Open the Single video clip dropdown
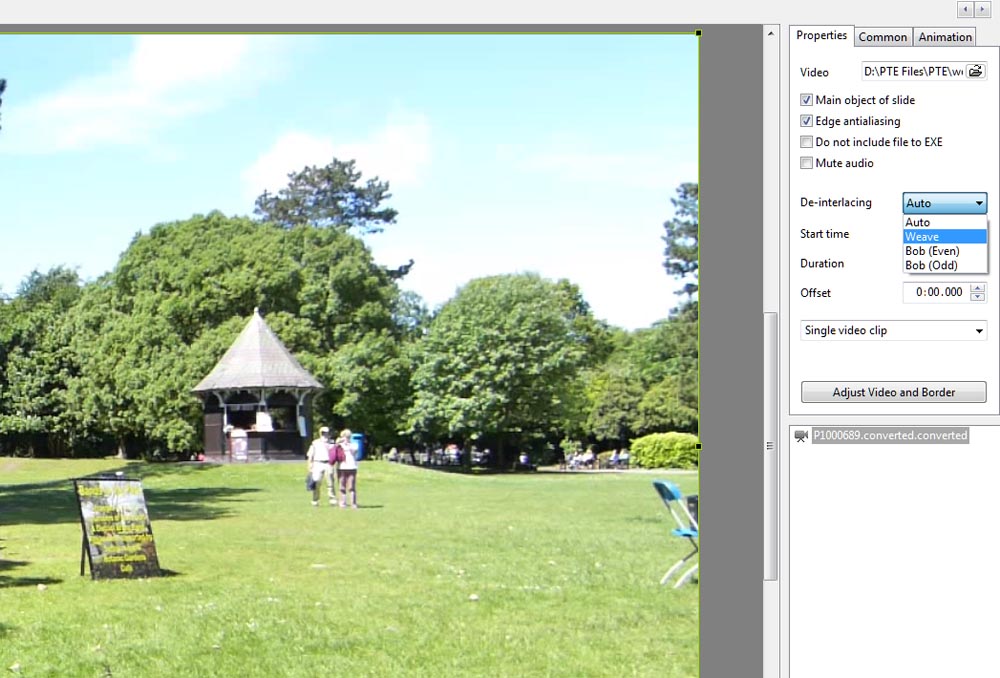This screenshot has height=678, width=1000. [x=893, y=330]
